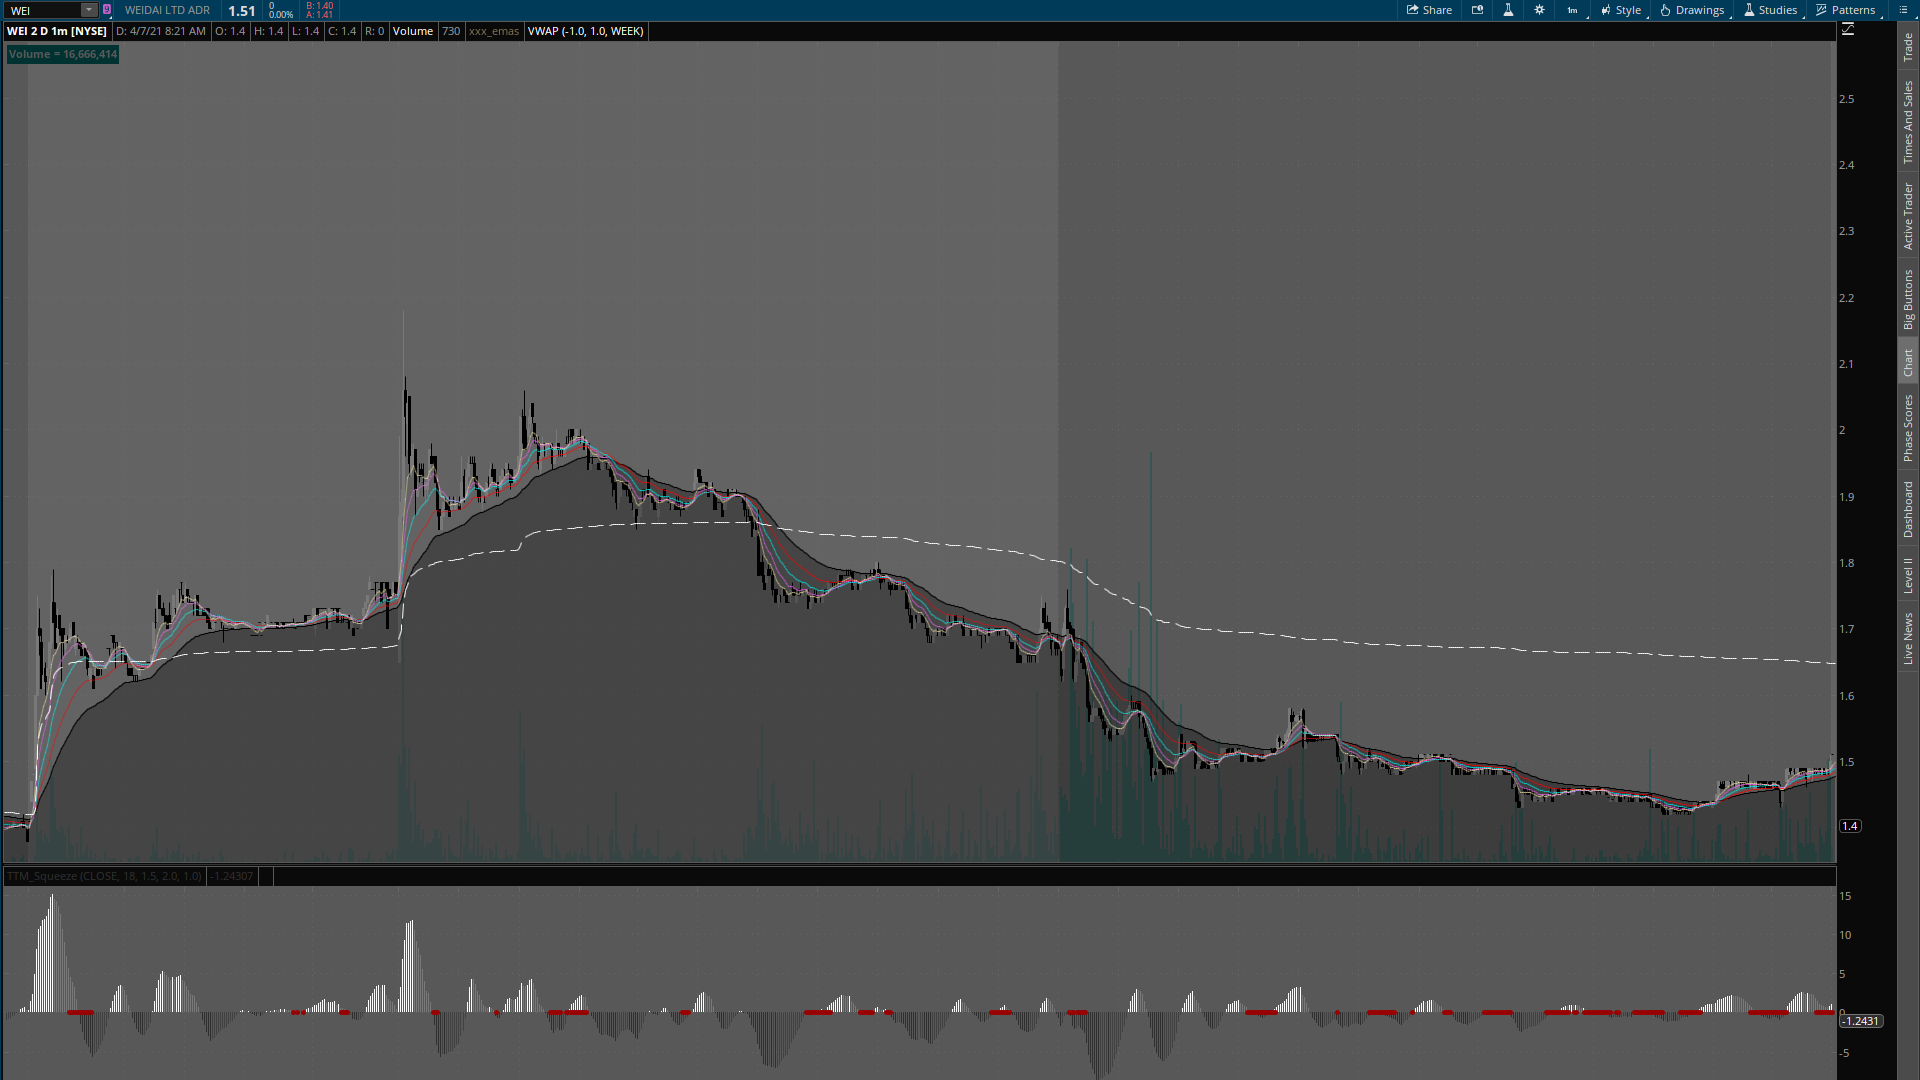This screenshot has width=1920, height=1080.
Task: Open the Style menu
Action: 1621,10
